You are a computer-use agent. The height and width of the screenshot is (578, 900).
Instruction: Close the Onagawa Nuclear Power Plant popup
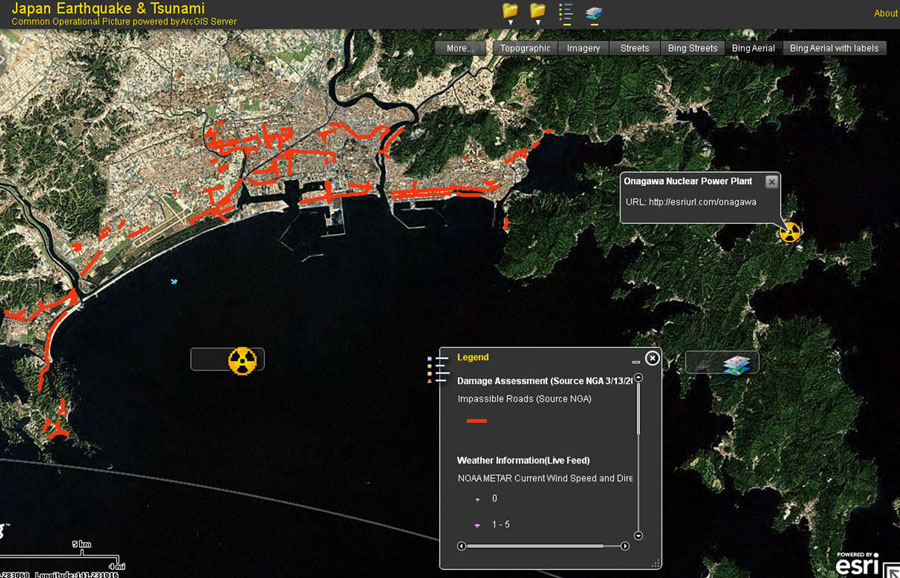click(x=771, y=182)
